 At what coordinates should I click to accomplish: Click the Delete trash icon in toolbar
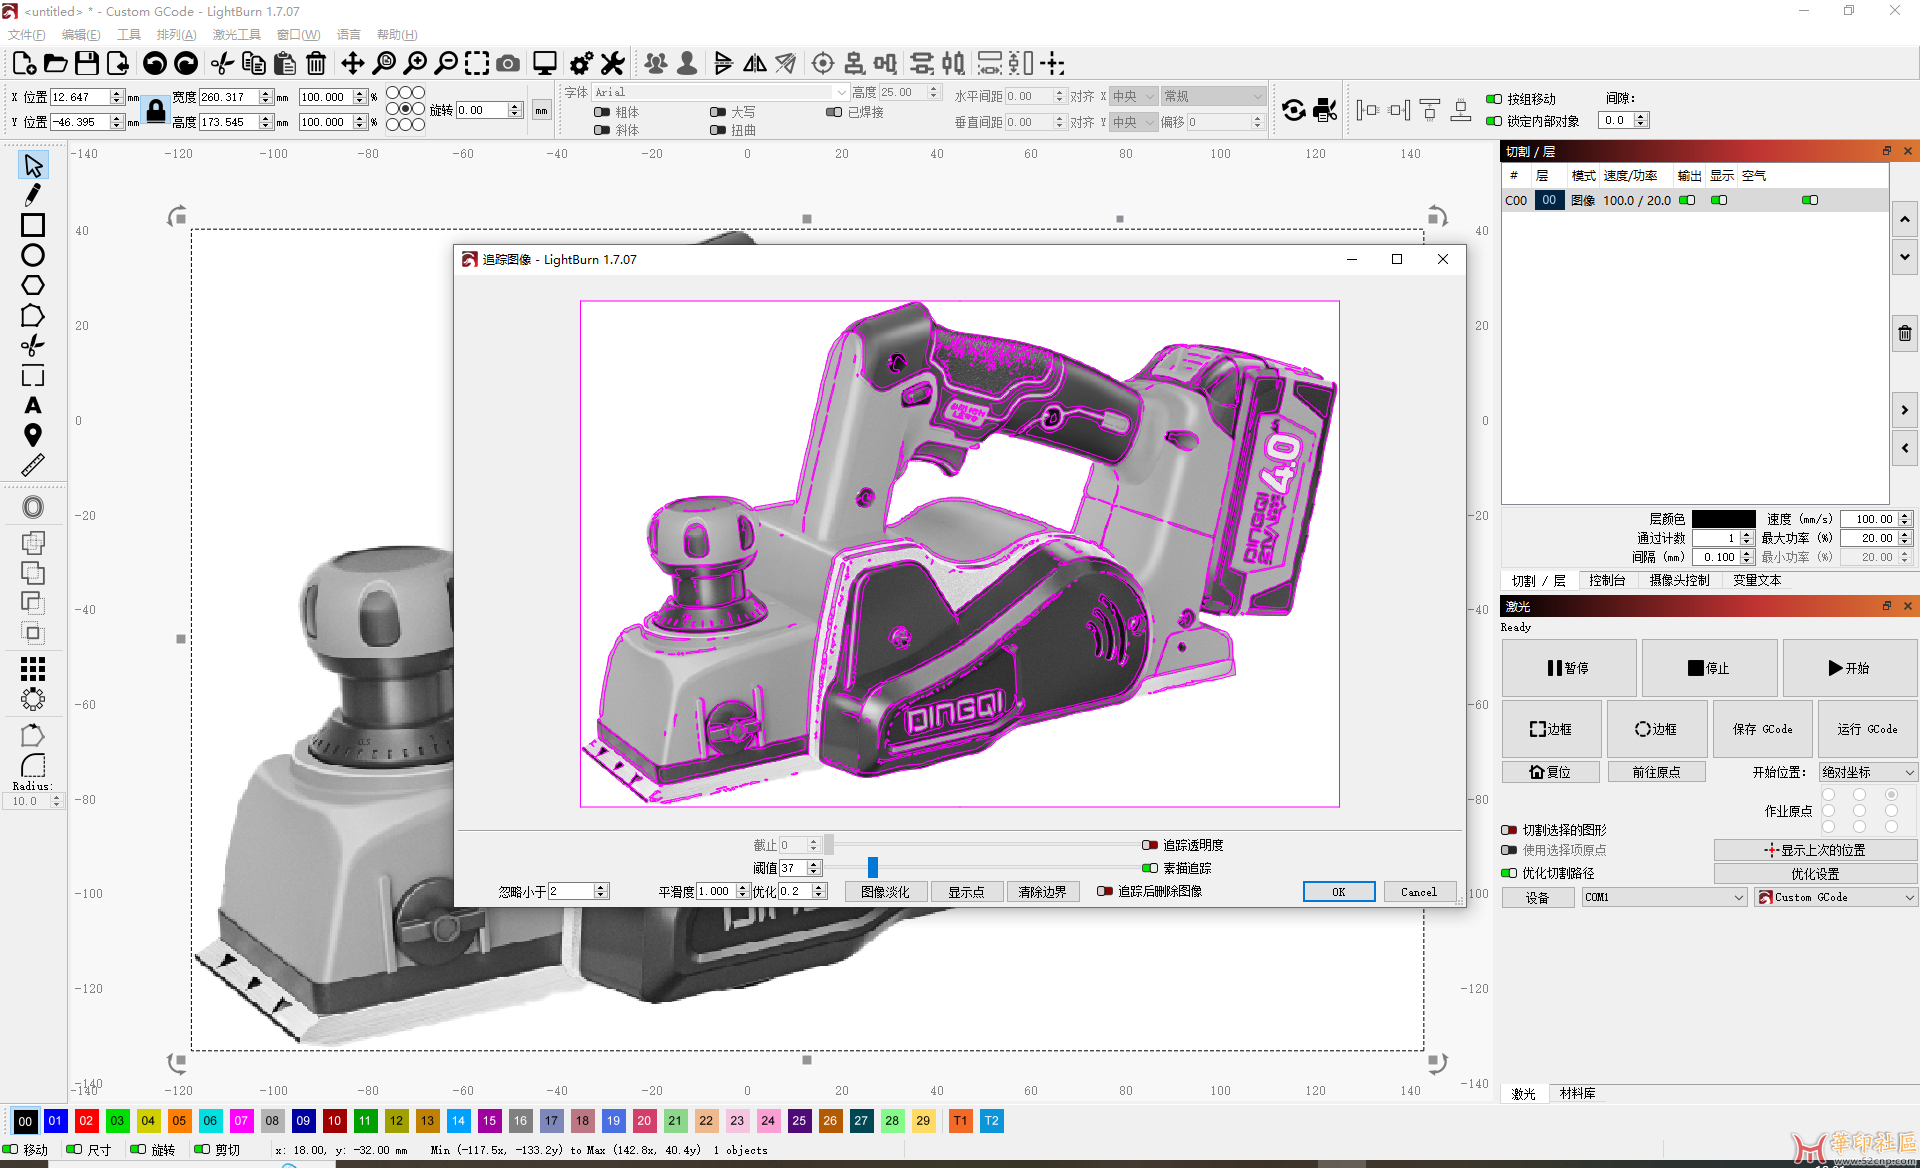tap(316, 64)
